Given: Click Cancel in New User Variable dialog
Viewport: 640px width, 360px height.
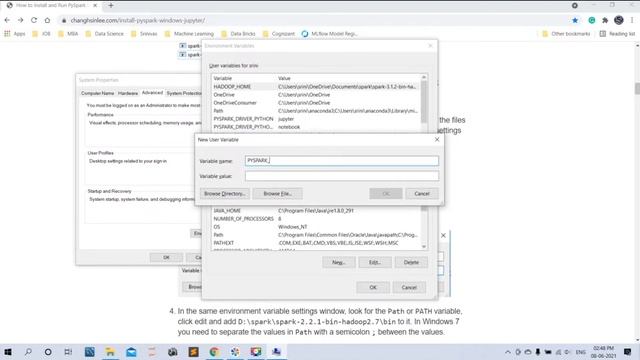Looking at the screenshot, I should (x=422, y=193).
